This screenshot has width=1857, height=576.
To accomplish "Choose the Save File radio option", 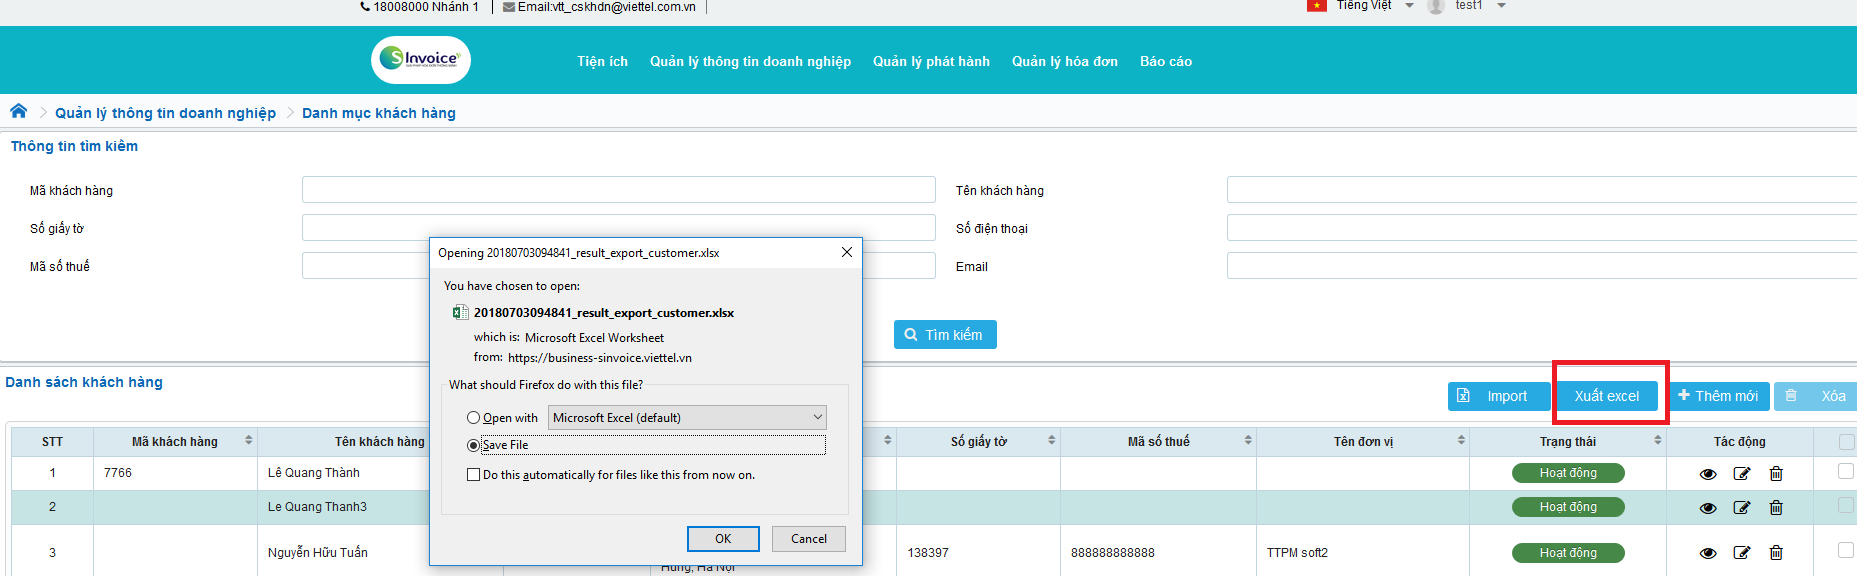I will [473, 445].
